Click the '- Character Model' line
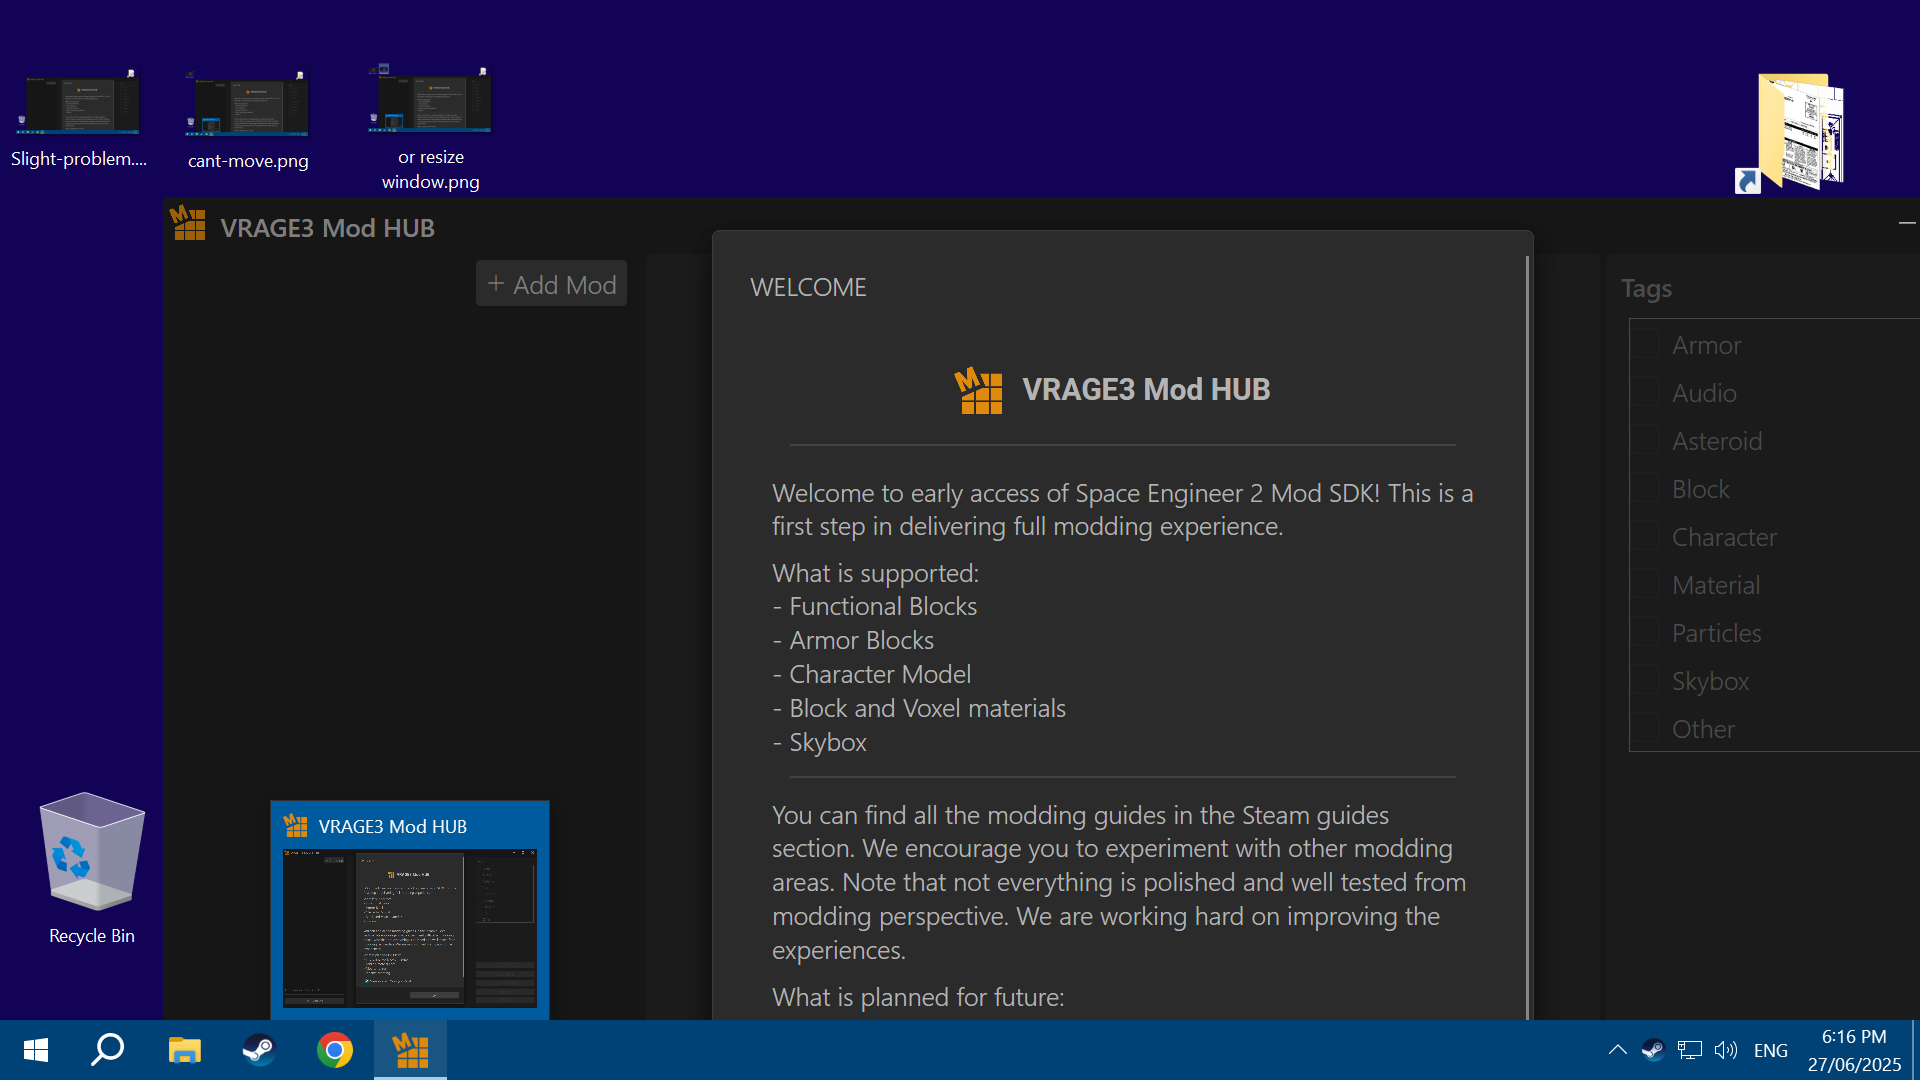Viewport: 1920px width, 1080px height. pos(871,674)
